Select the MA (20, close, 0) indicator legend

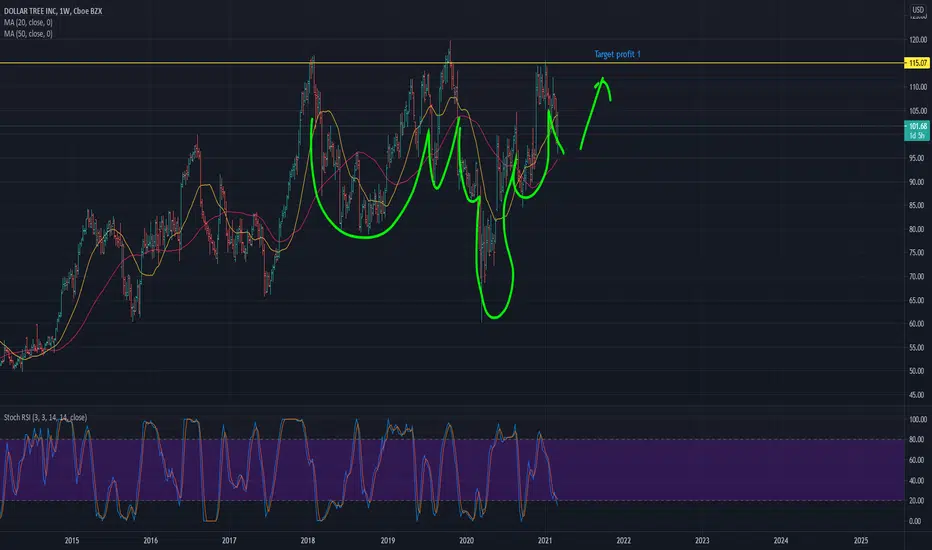coord(28,23)
